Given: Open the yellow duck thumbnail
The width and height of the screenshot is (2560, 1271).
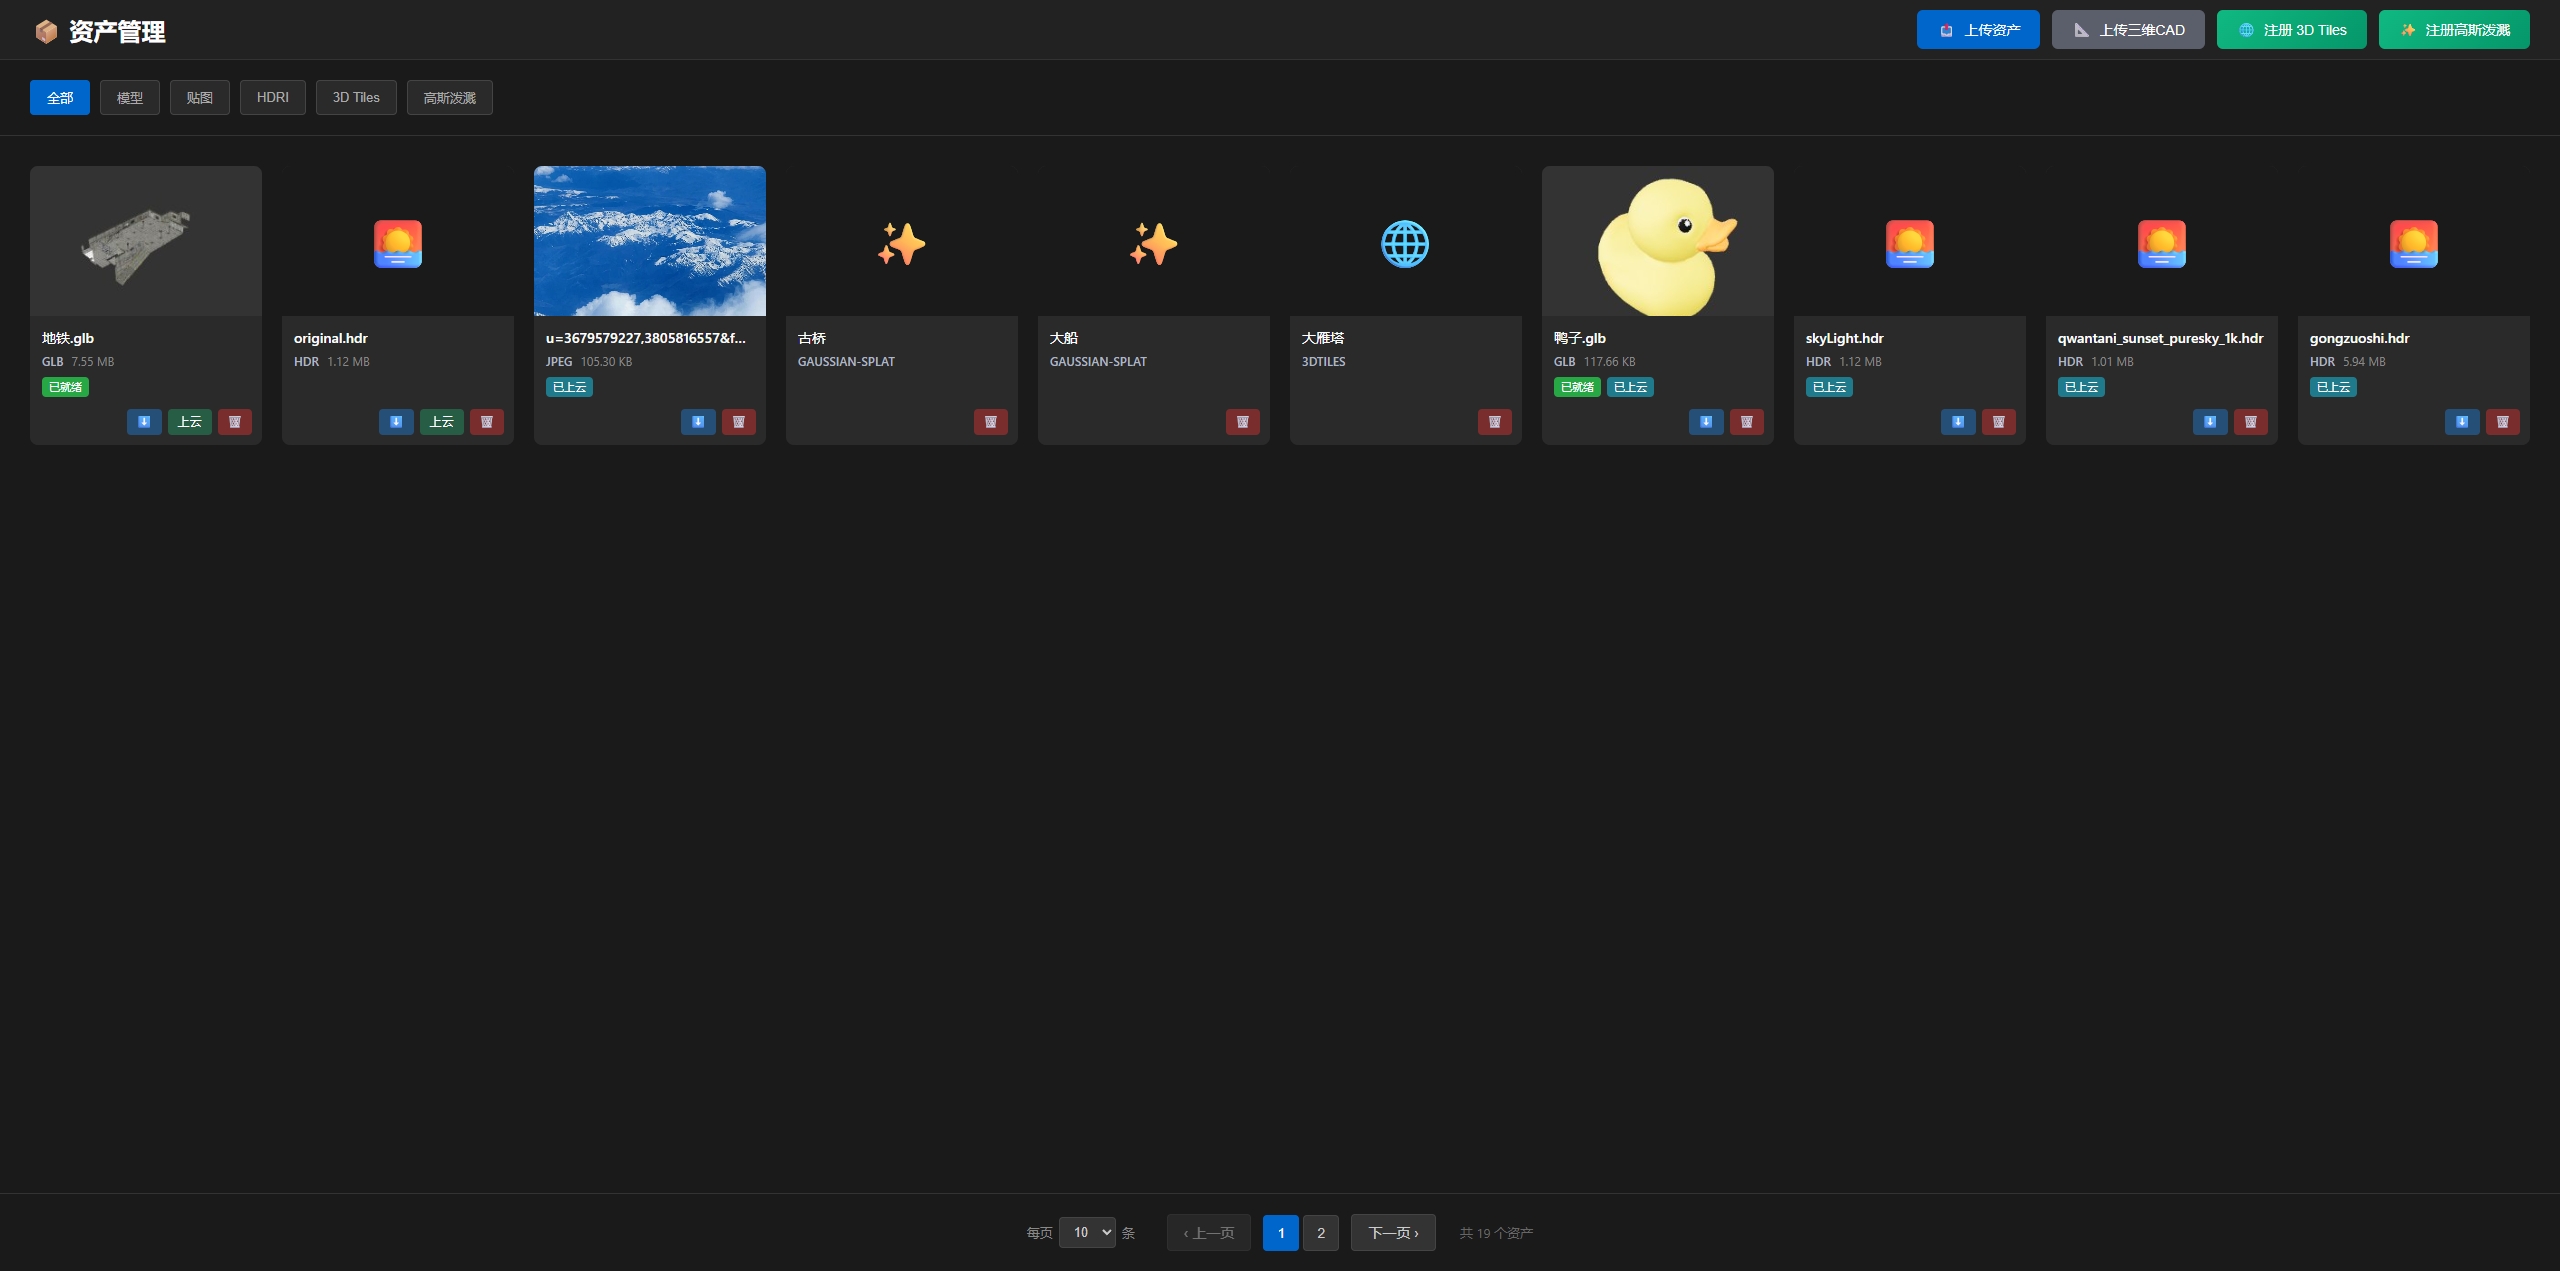Looking at the screenshot, I should pos(1658,241).
